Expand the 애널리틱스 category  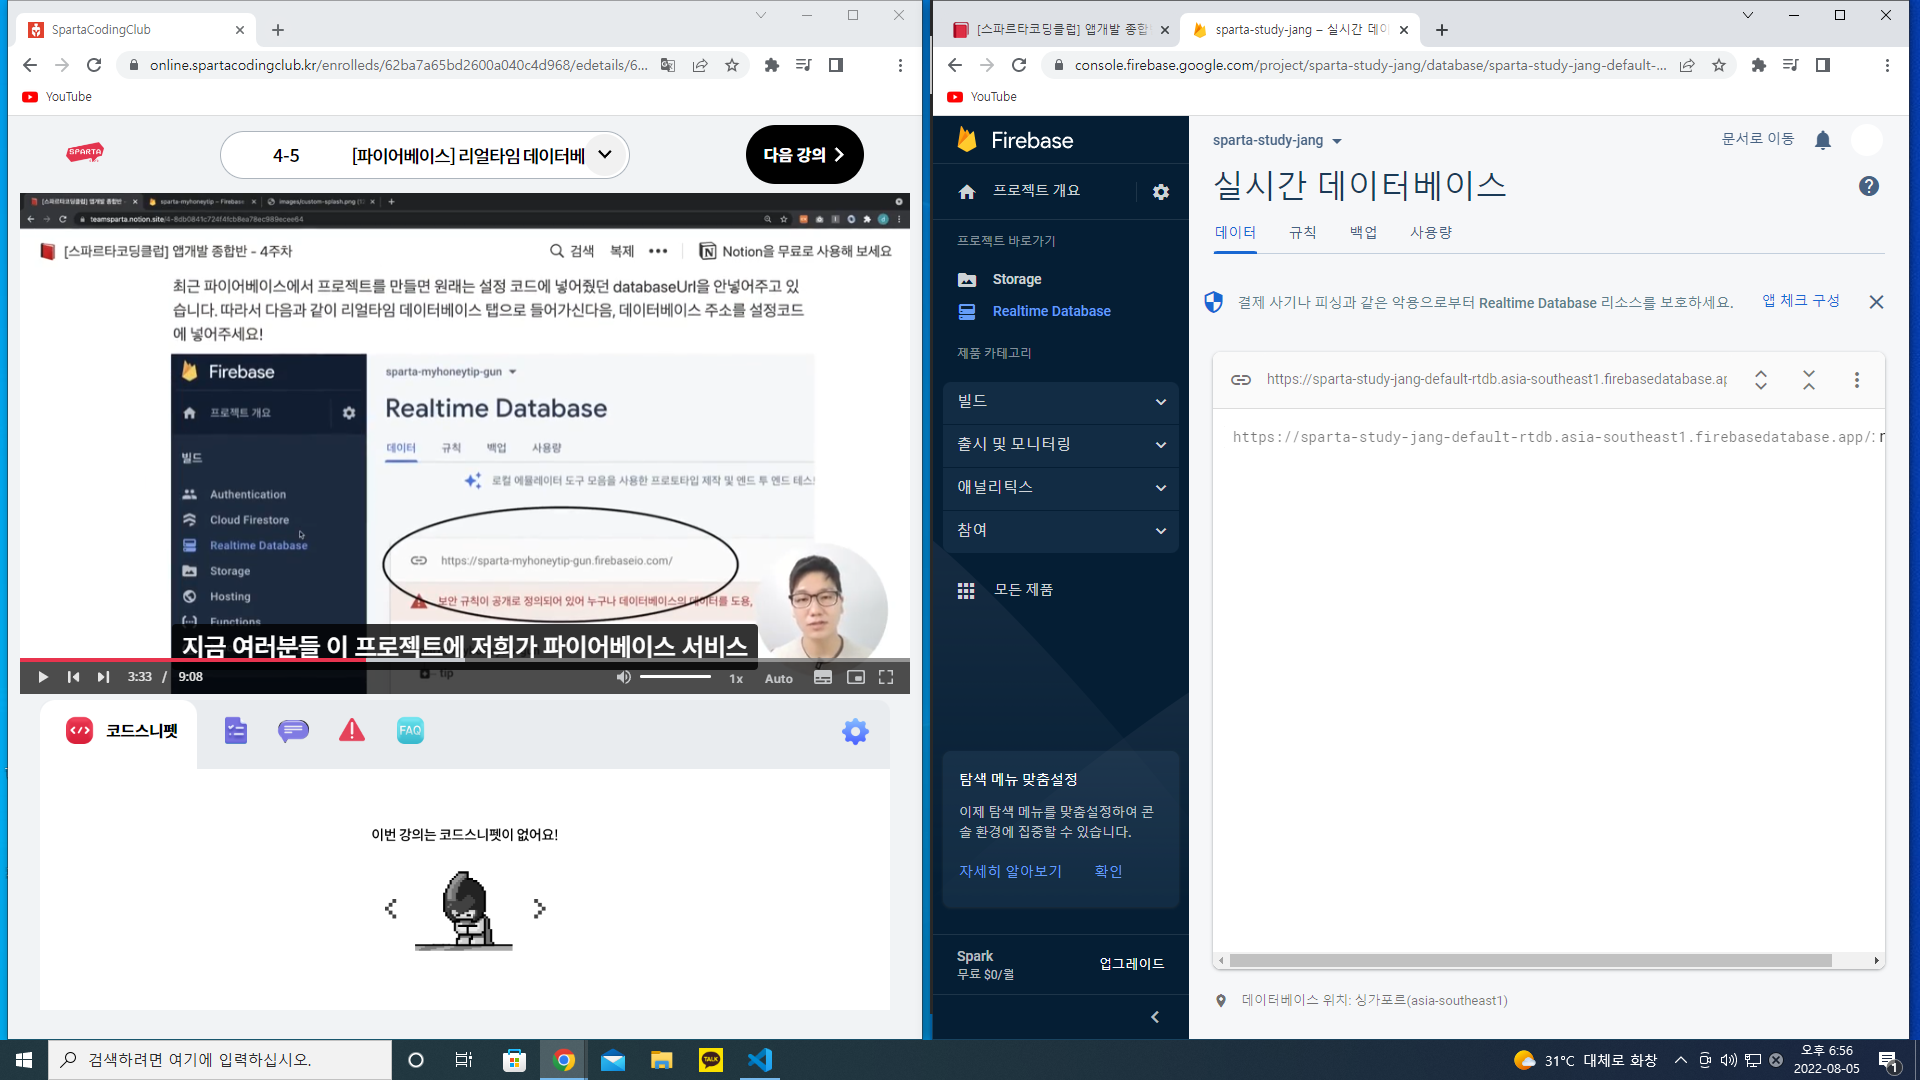pos(1061,487)
